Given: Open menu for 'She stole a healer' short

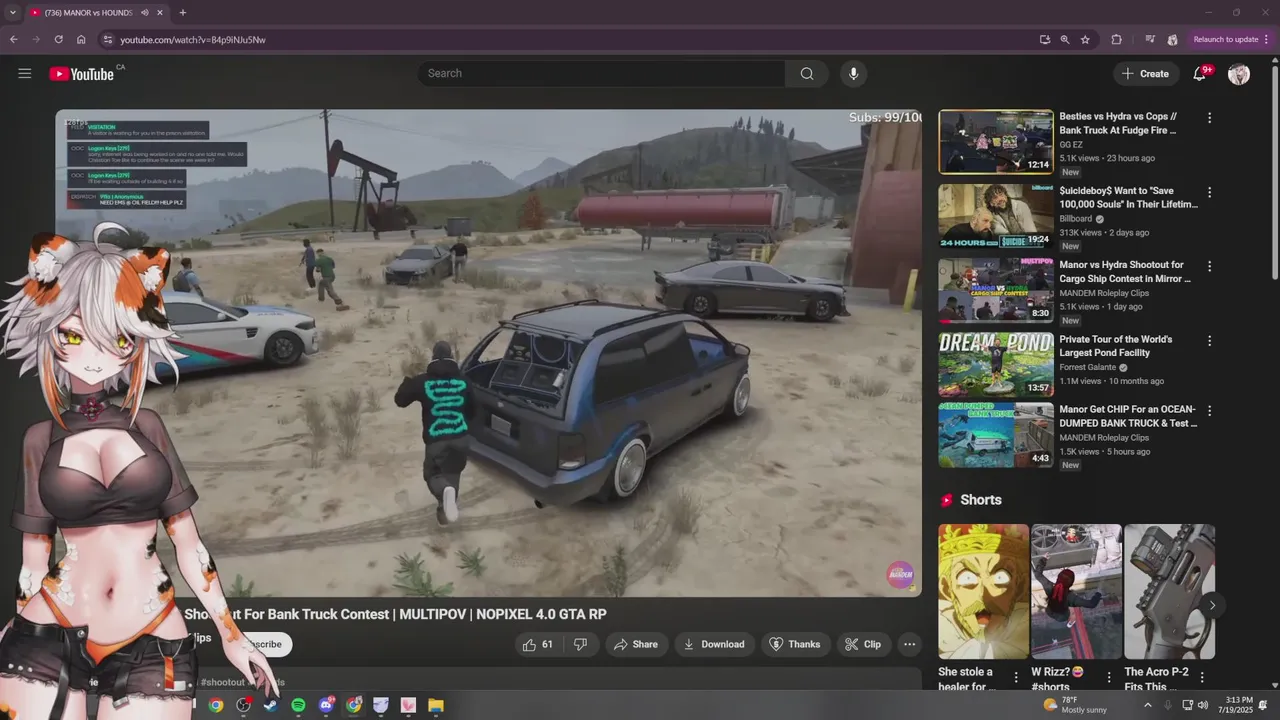Looking at the screenshot, I should pyautogui.click(x=1016, y=677).
